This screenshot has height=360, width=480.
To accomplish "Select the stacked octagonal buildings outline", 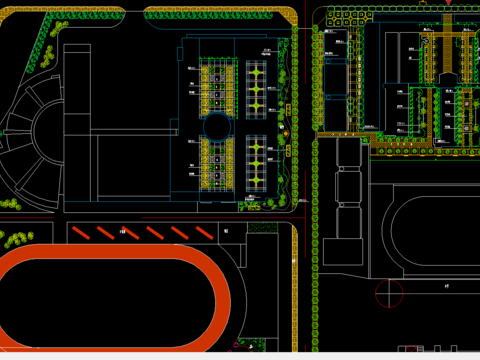I will 348,188.
